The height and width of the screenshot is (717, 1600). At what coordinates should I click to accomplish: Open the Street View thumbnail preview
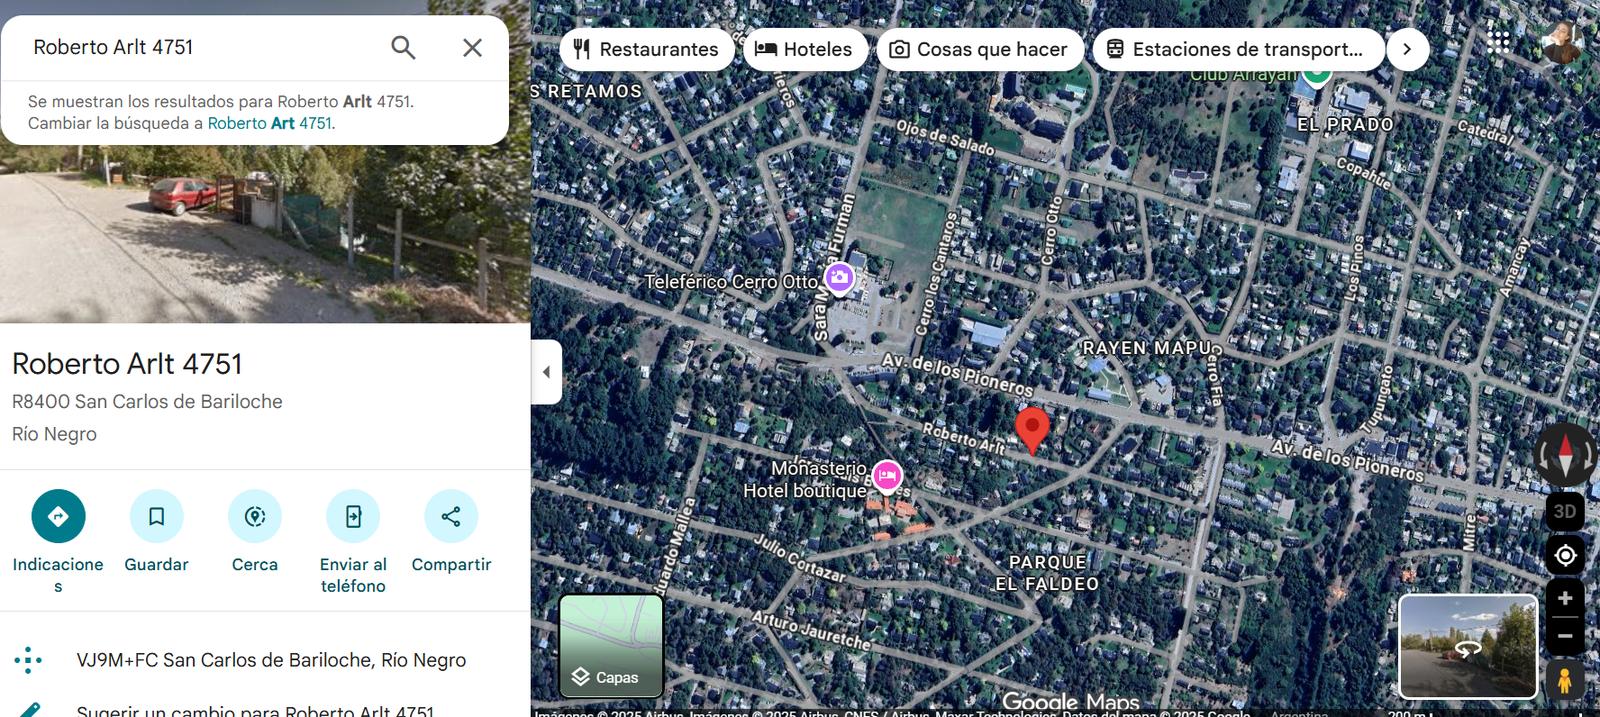click(1468, 646)
